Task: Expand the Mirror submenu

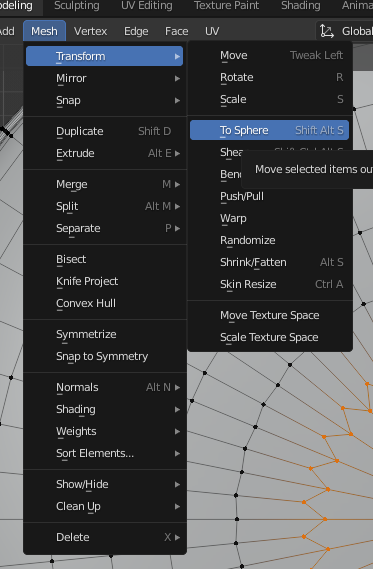Action: click(x=104, y=78)
